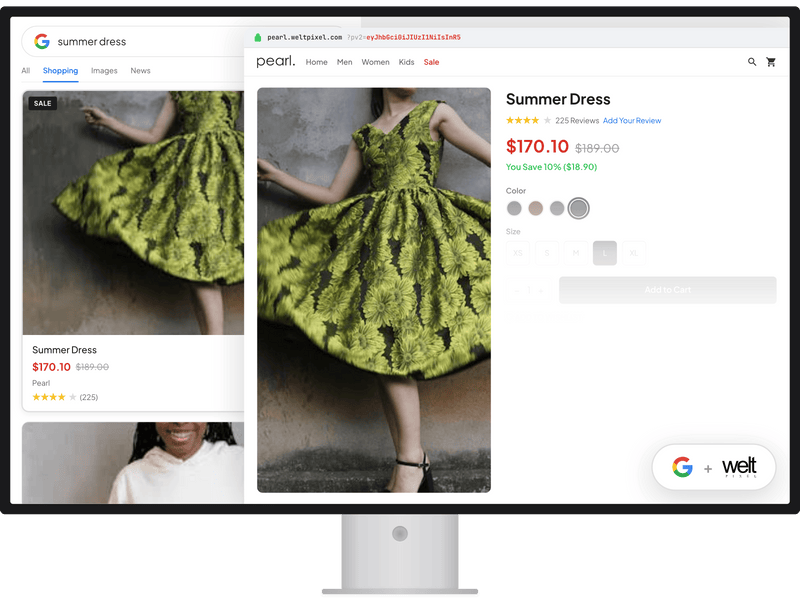This screenshot has width=800, height=600.
Task: Open the Sale menu item
Action: pos(431,62)
